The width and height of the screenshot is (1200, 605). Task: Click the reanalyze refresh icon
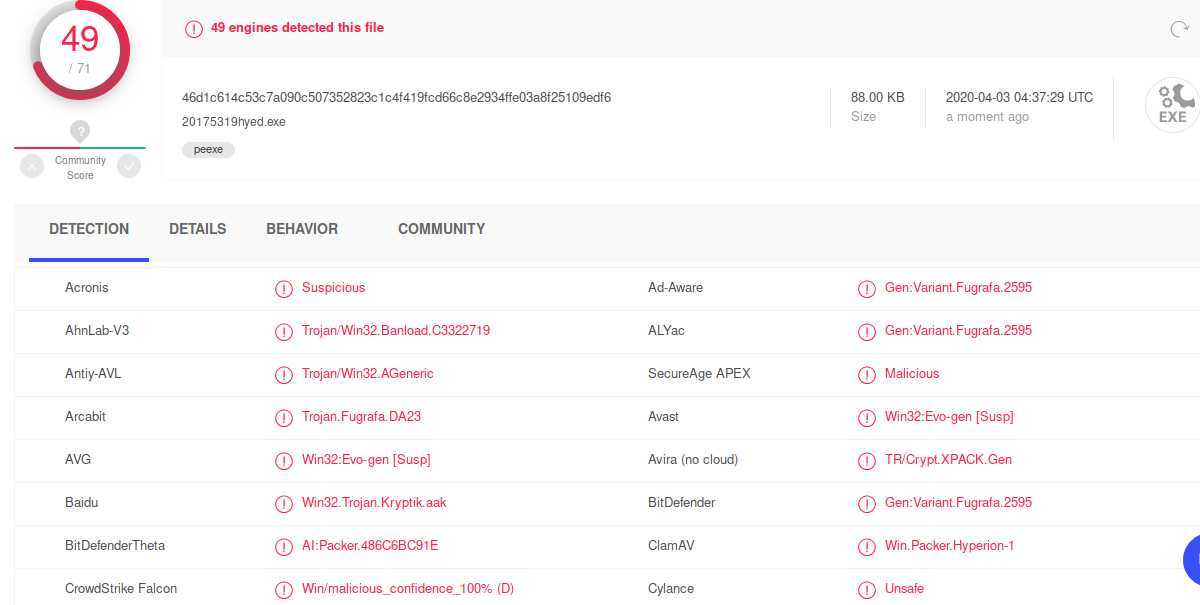click(1179, 29)
